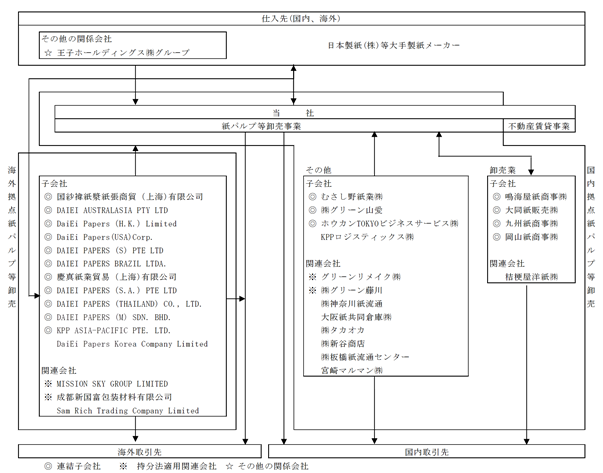Select KPPロジスティックス㈱ entry

[367, 237]
